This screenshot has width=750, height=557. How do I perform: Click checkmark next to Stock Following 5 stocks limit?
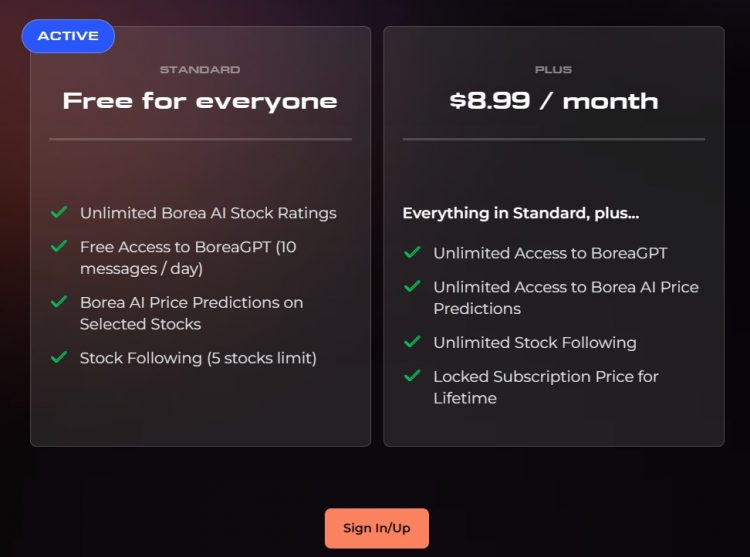click(59, 357)
